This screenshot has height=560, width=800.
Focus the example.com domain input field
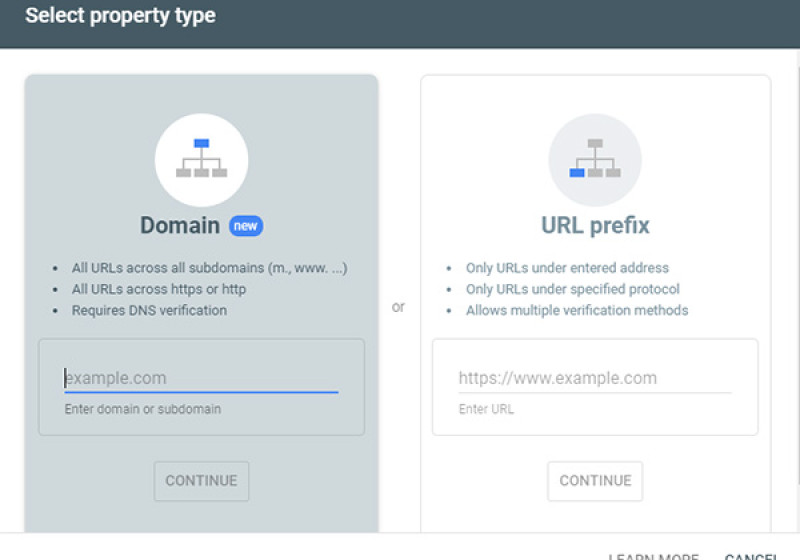click(x=201, y=378)
